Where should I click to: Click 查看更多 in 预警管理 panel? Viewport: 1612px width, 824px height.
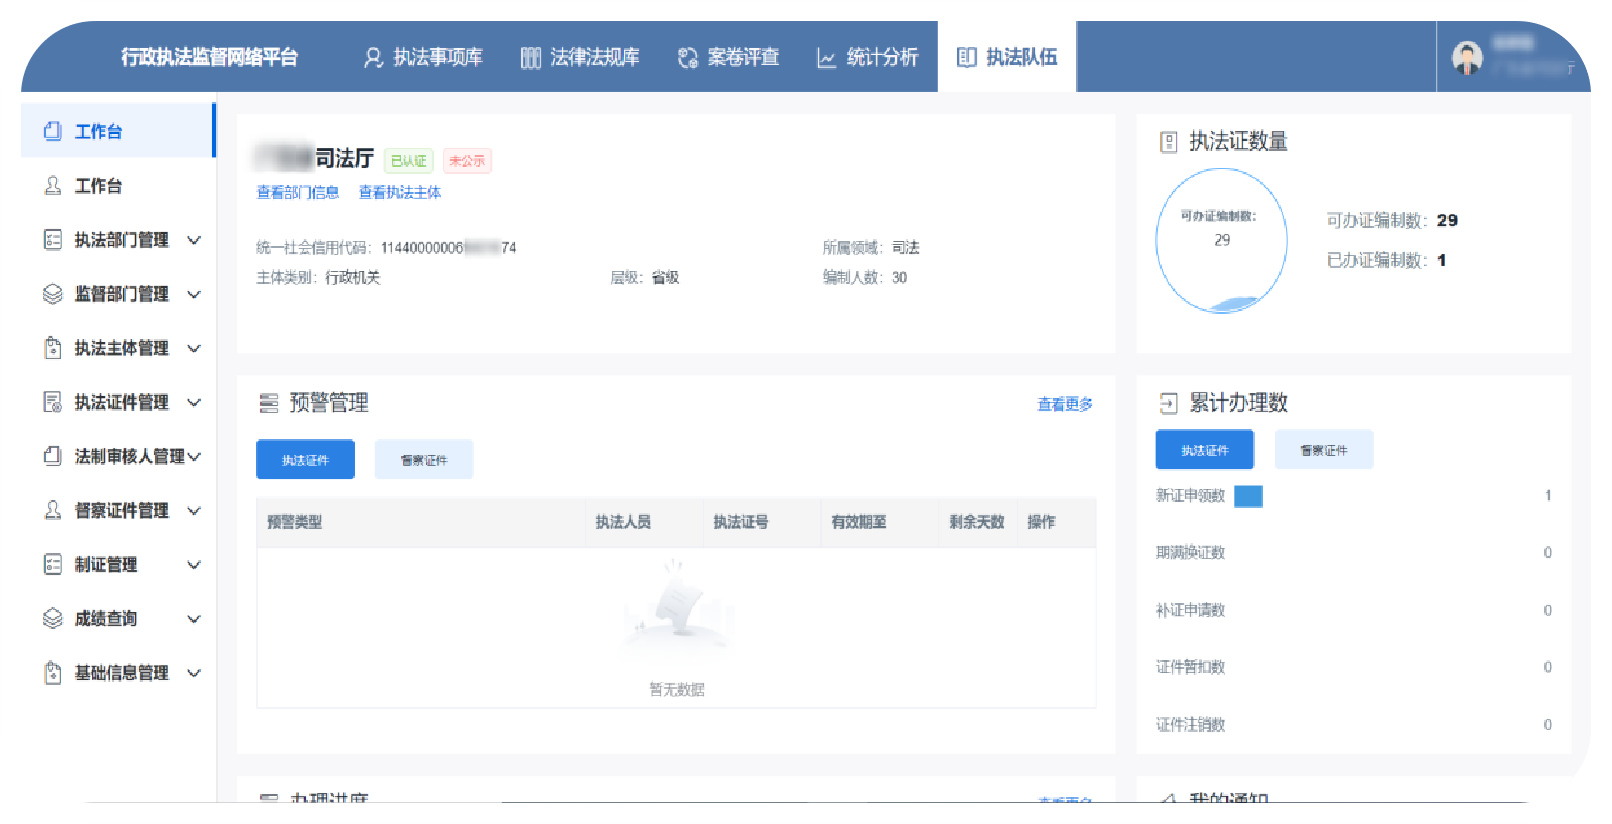tap(1064, 404)
